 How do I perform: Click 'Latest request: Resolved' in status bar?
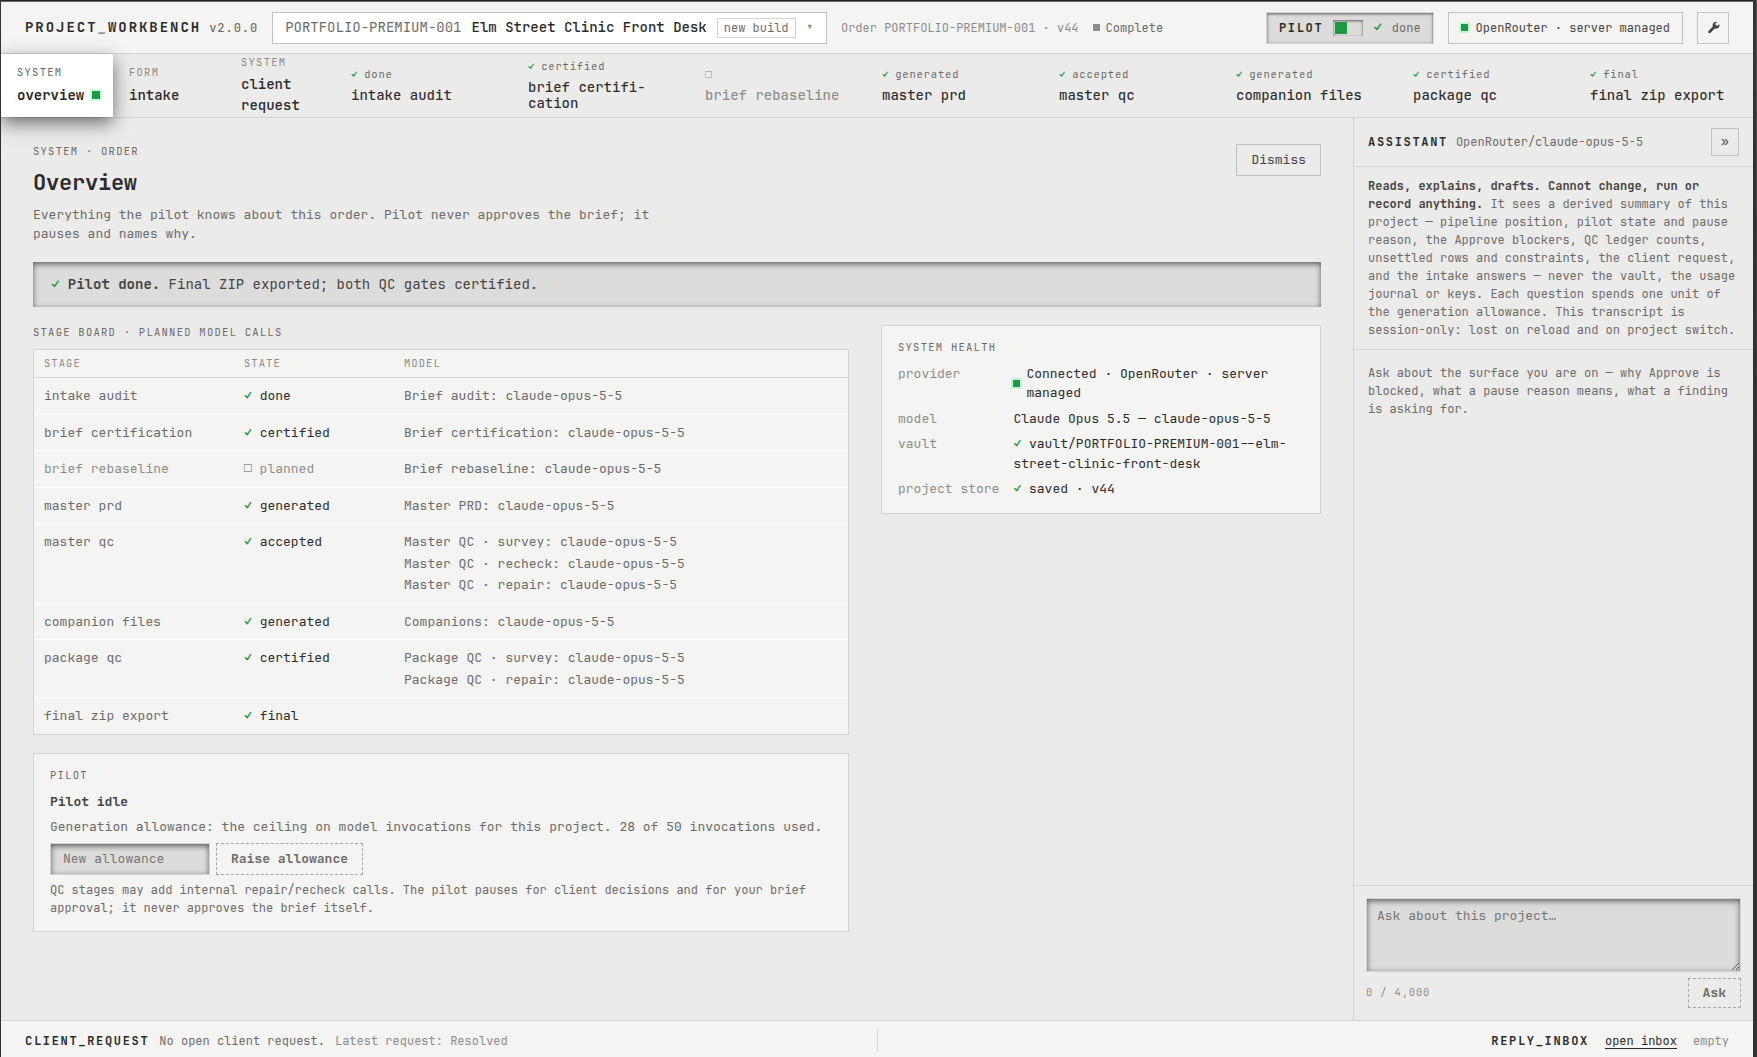(x=421, y=1041)
